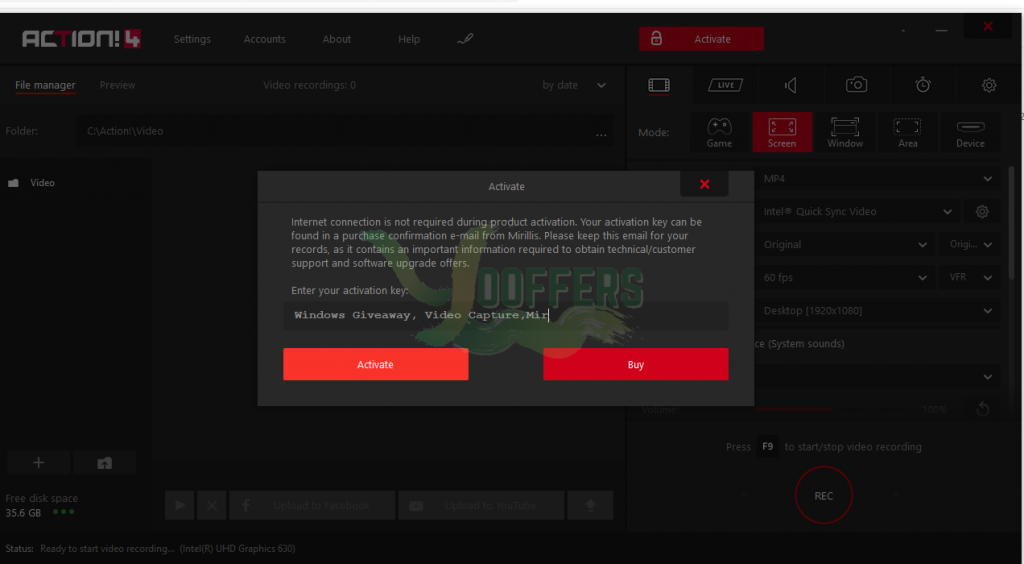The image size is (1024, 564).
Task: Open the audio recording speaker tab
Action: coord(791,85)
